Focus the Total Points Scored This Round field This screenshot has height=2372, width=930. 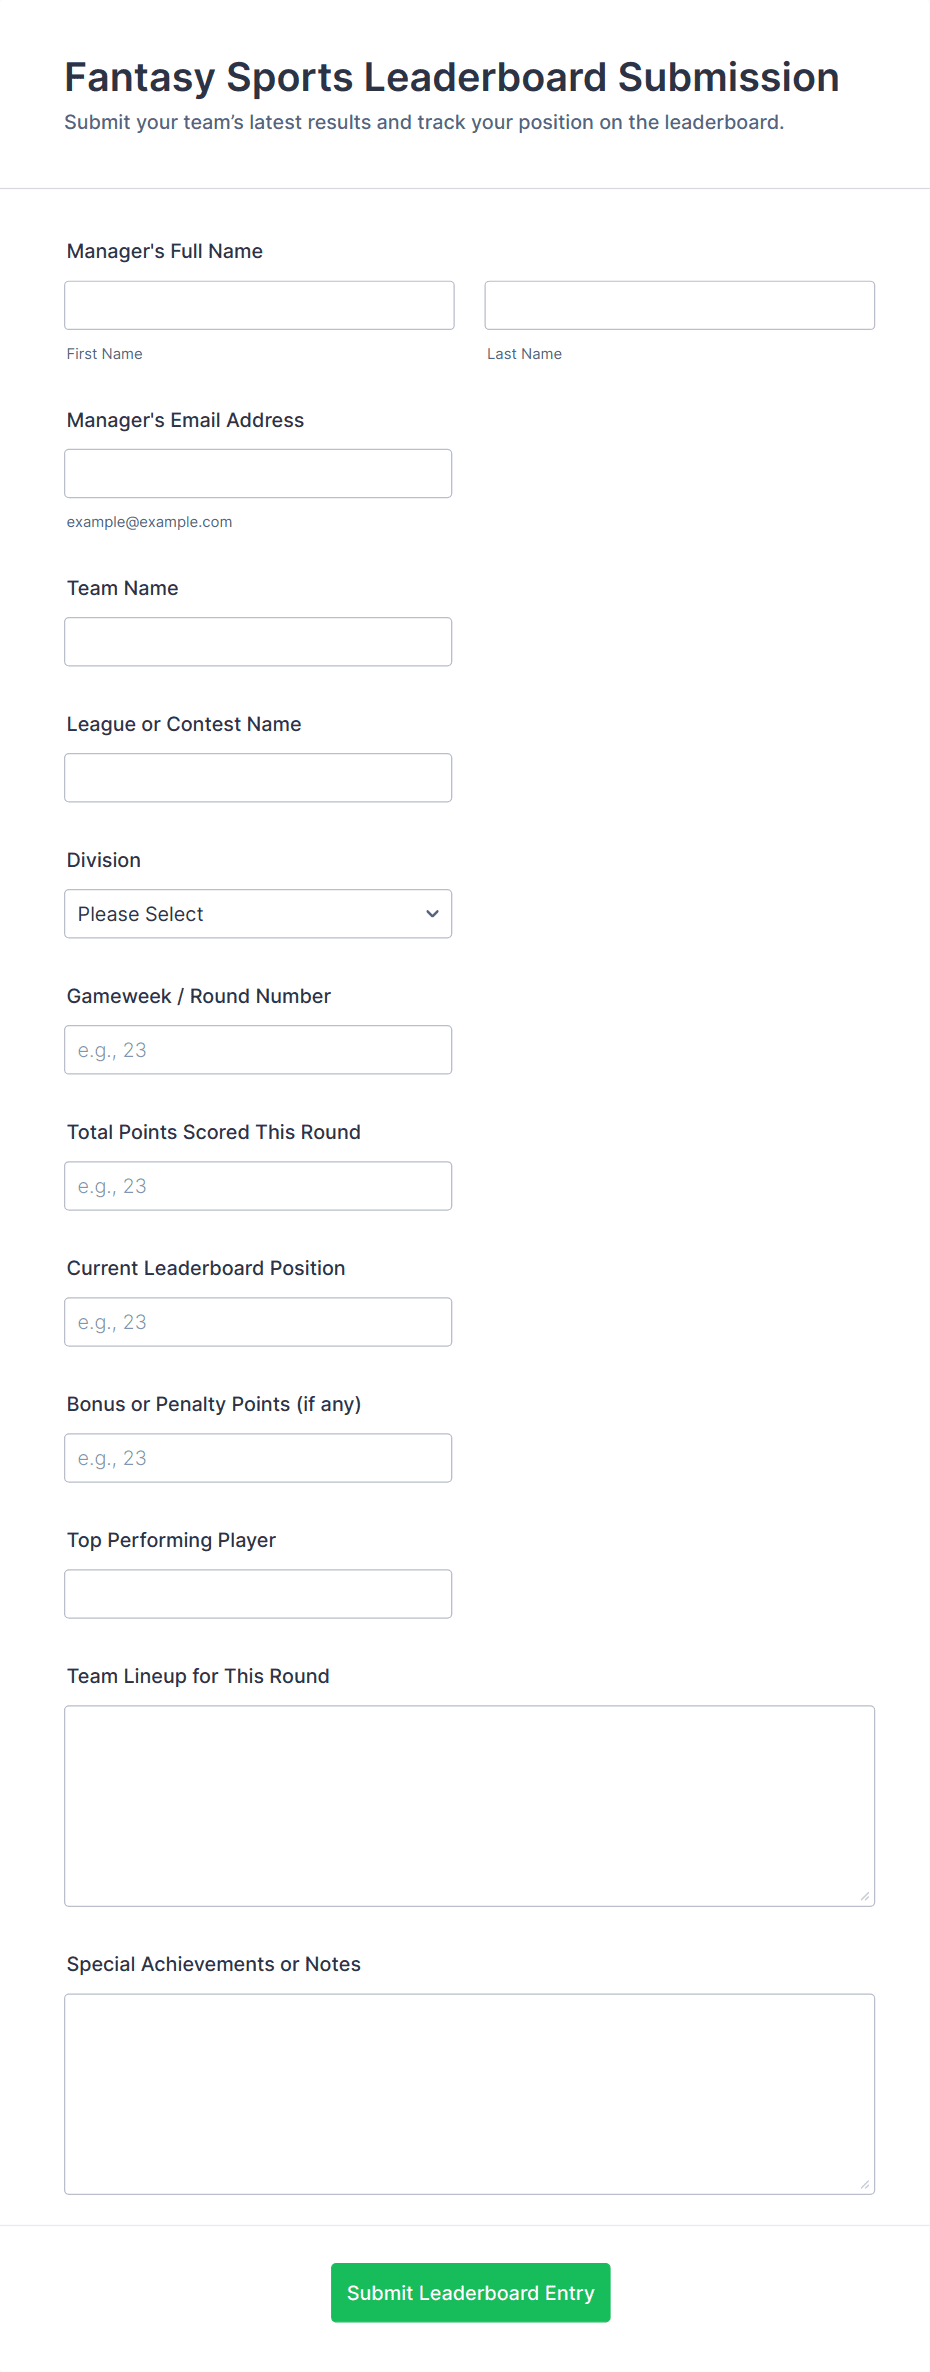click(x=258, y=1185)
